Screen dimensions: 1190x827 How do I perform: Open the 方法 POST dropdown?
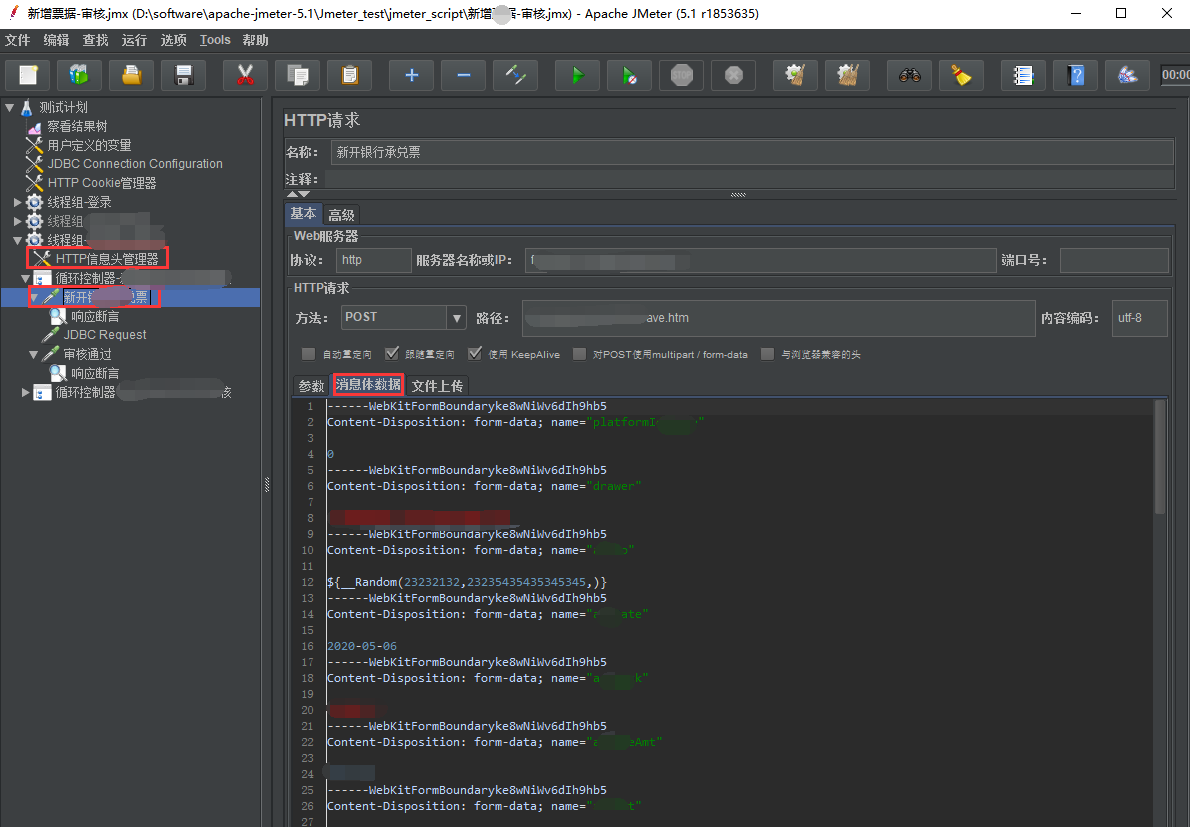click(x=456, y=318)
